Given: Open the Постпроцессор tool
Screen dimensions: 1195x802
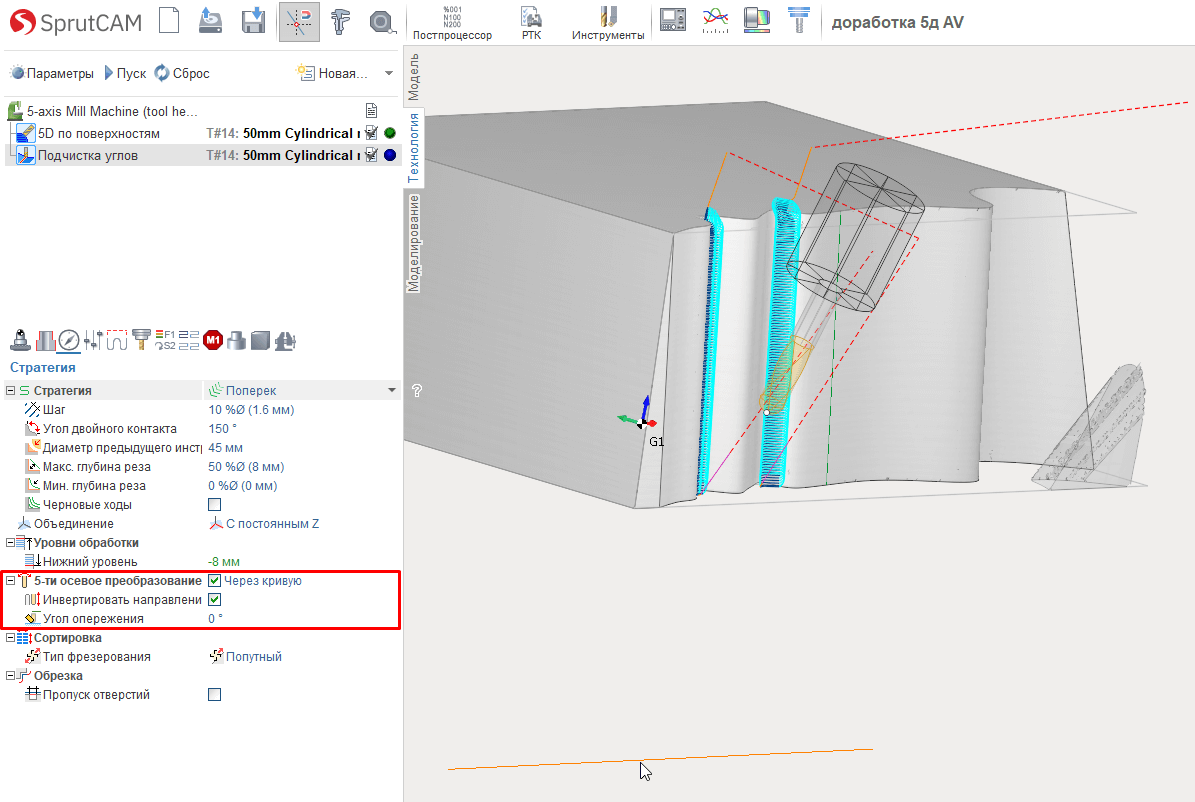Looking at the screenshot, I should 452,22.
